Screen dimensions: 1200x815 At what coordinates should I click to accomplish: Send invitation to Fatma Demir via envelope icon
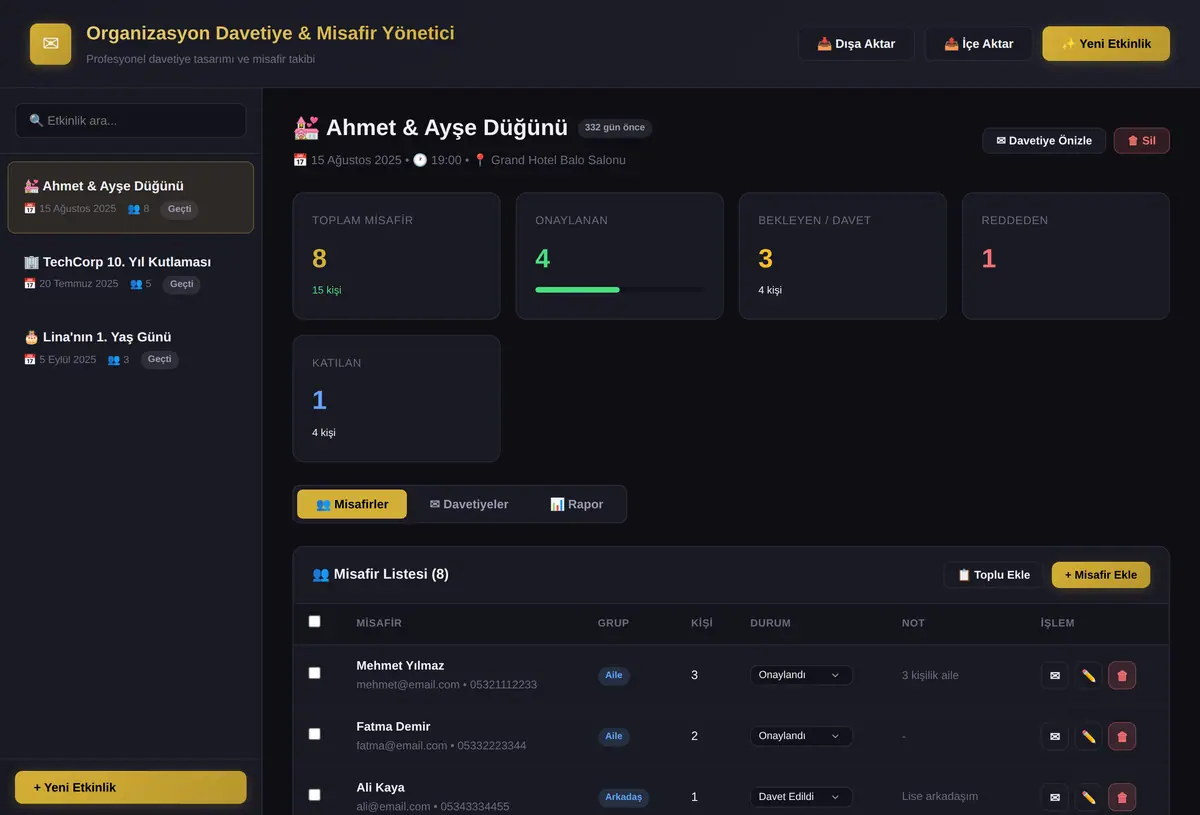[1055, 736]
